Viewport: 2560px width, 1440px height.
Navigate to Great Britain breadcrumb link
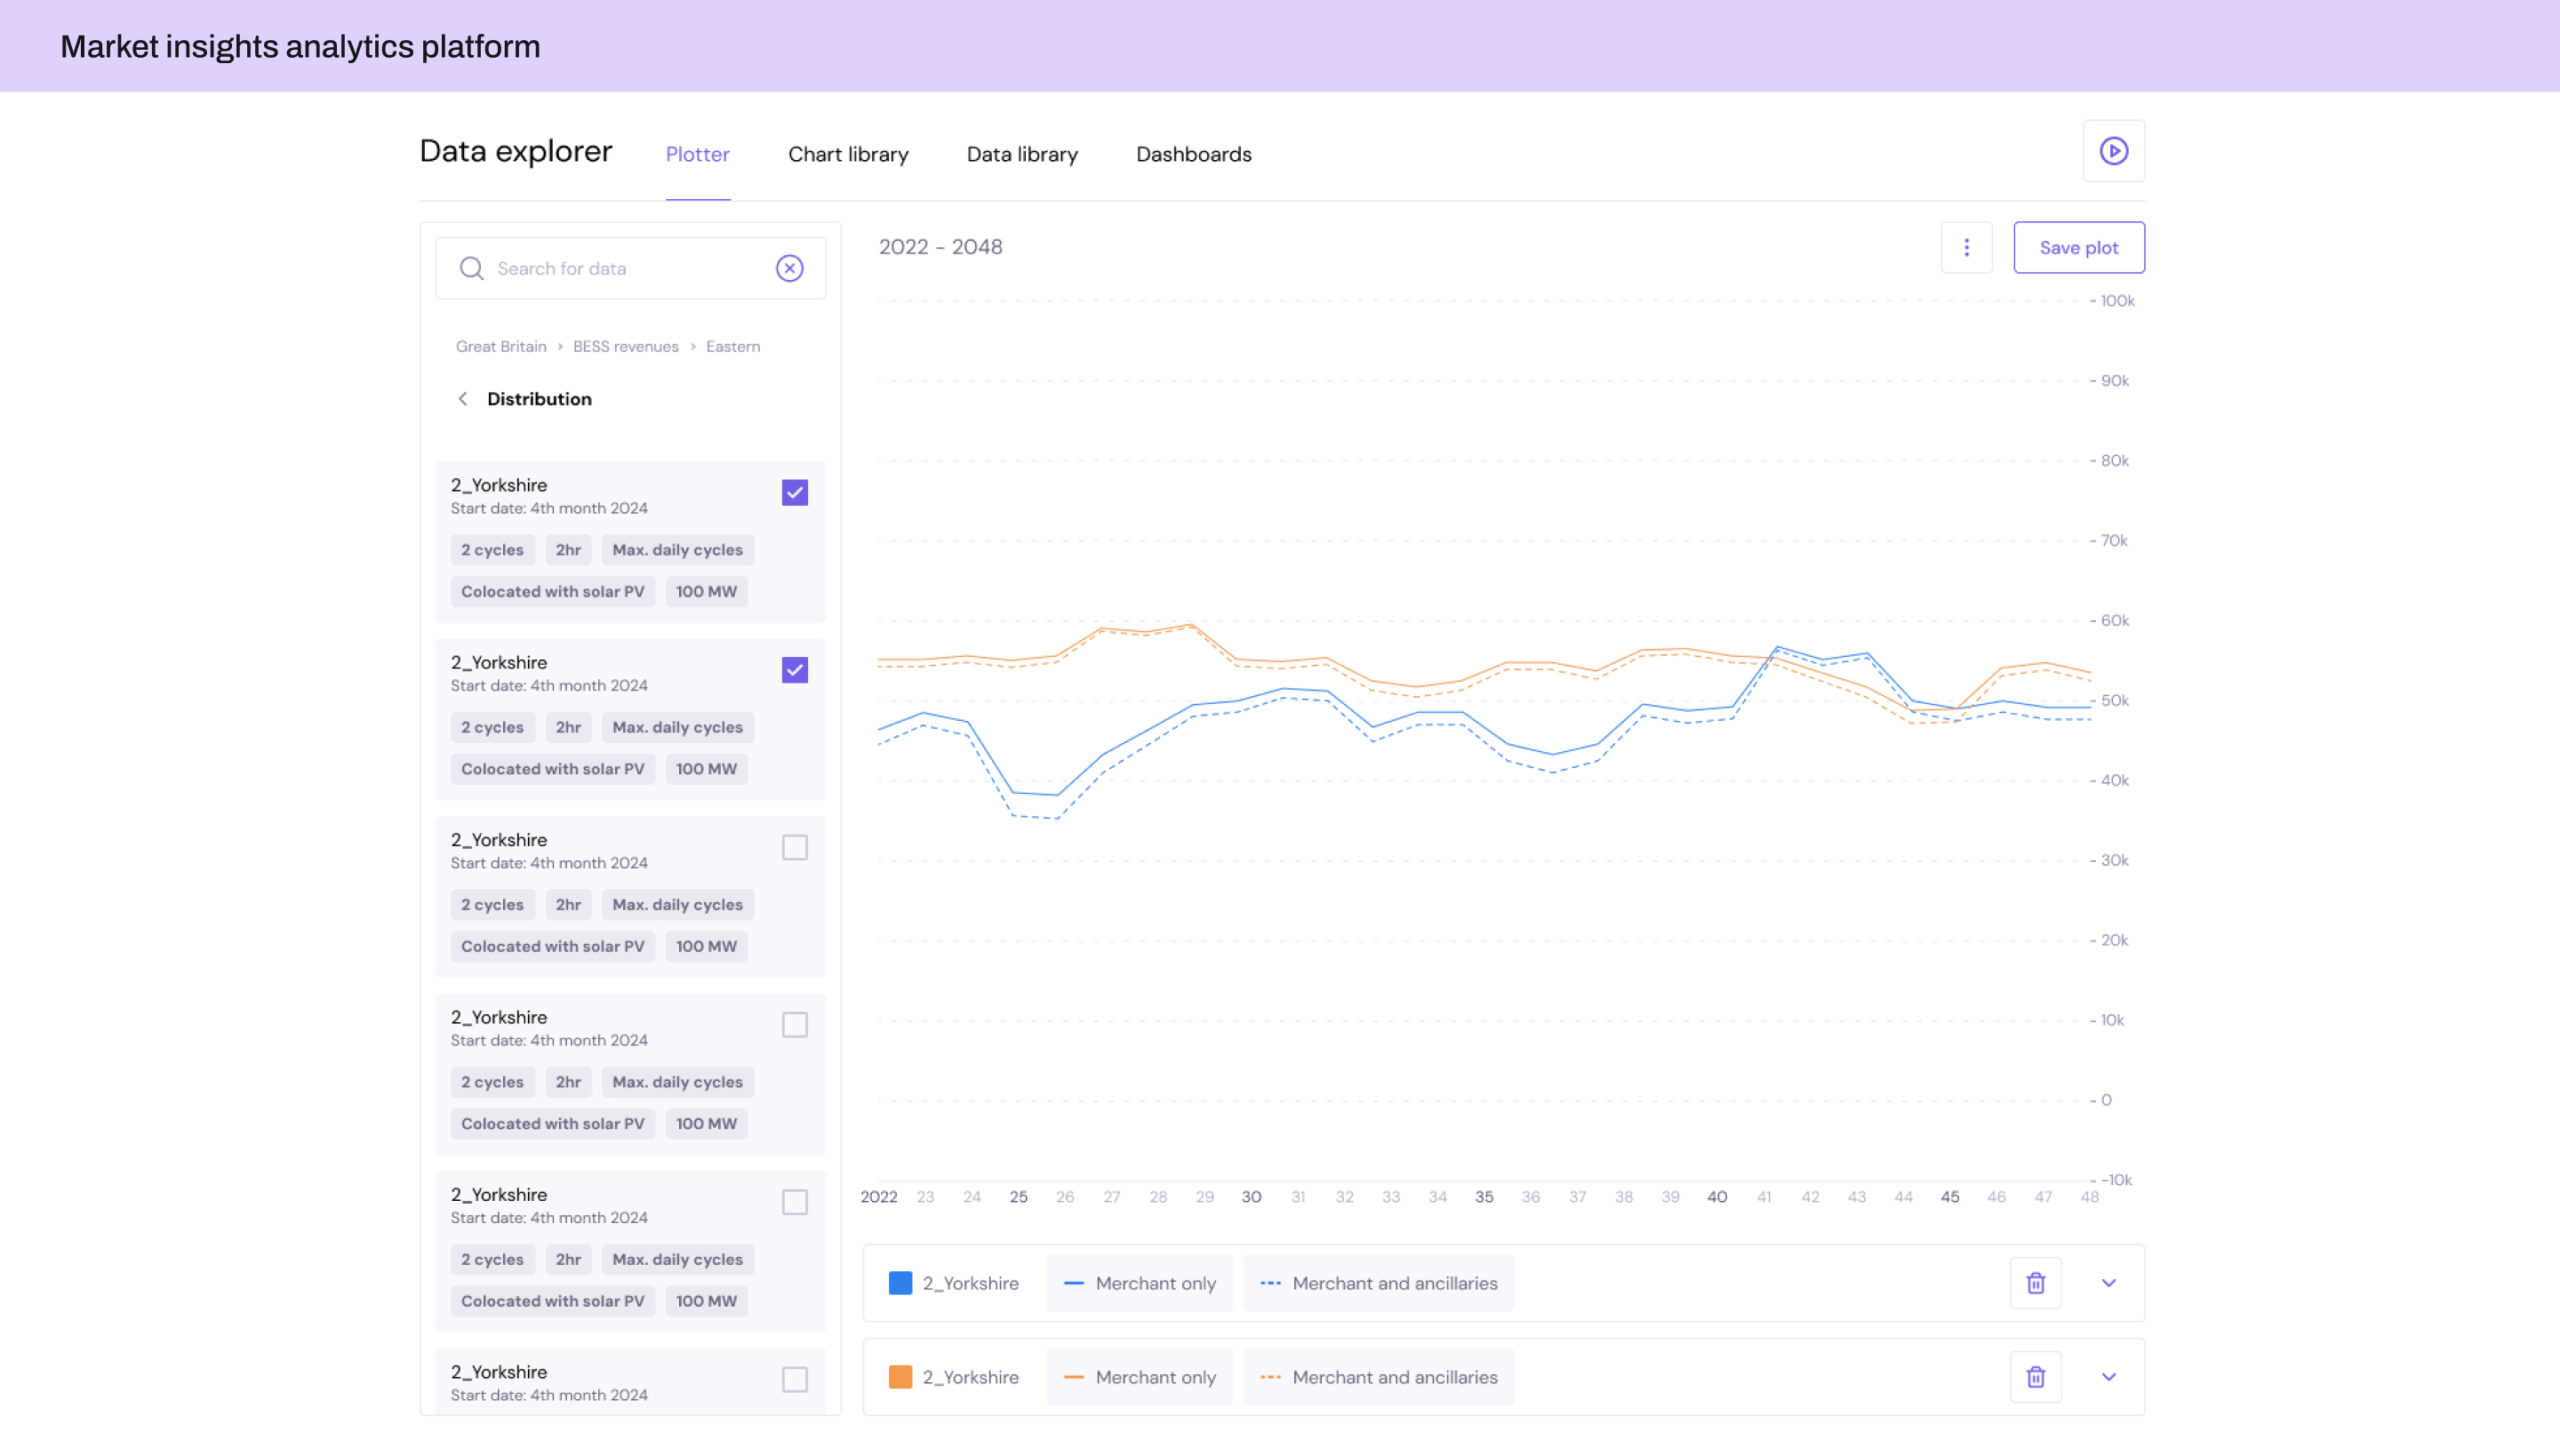501,347
